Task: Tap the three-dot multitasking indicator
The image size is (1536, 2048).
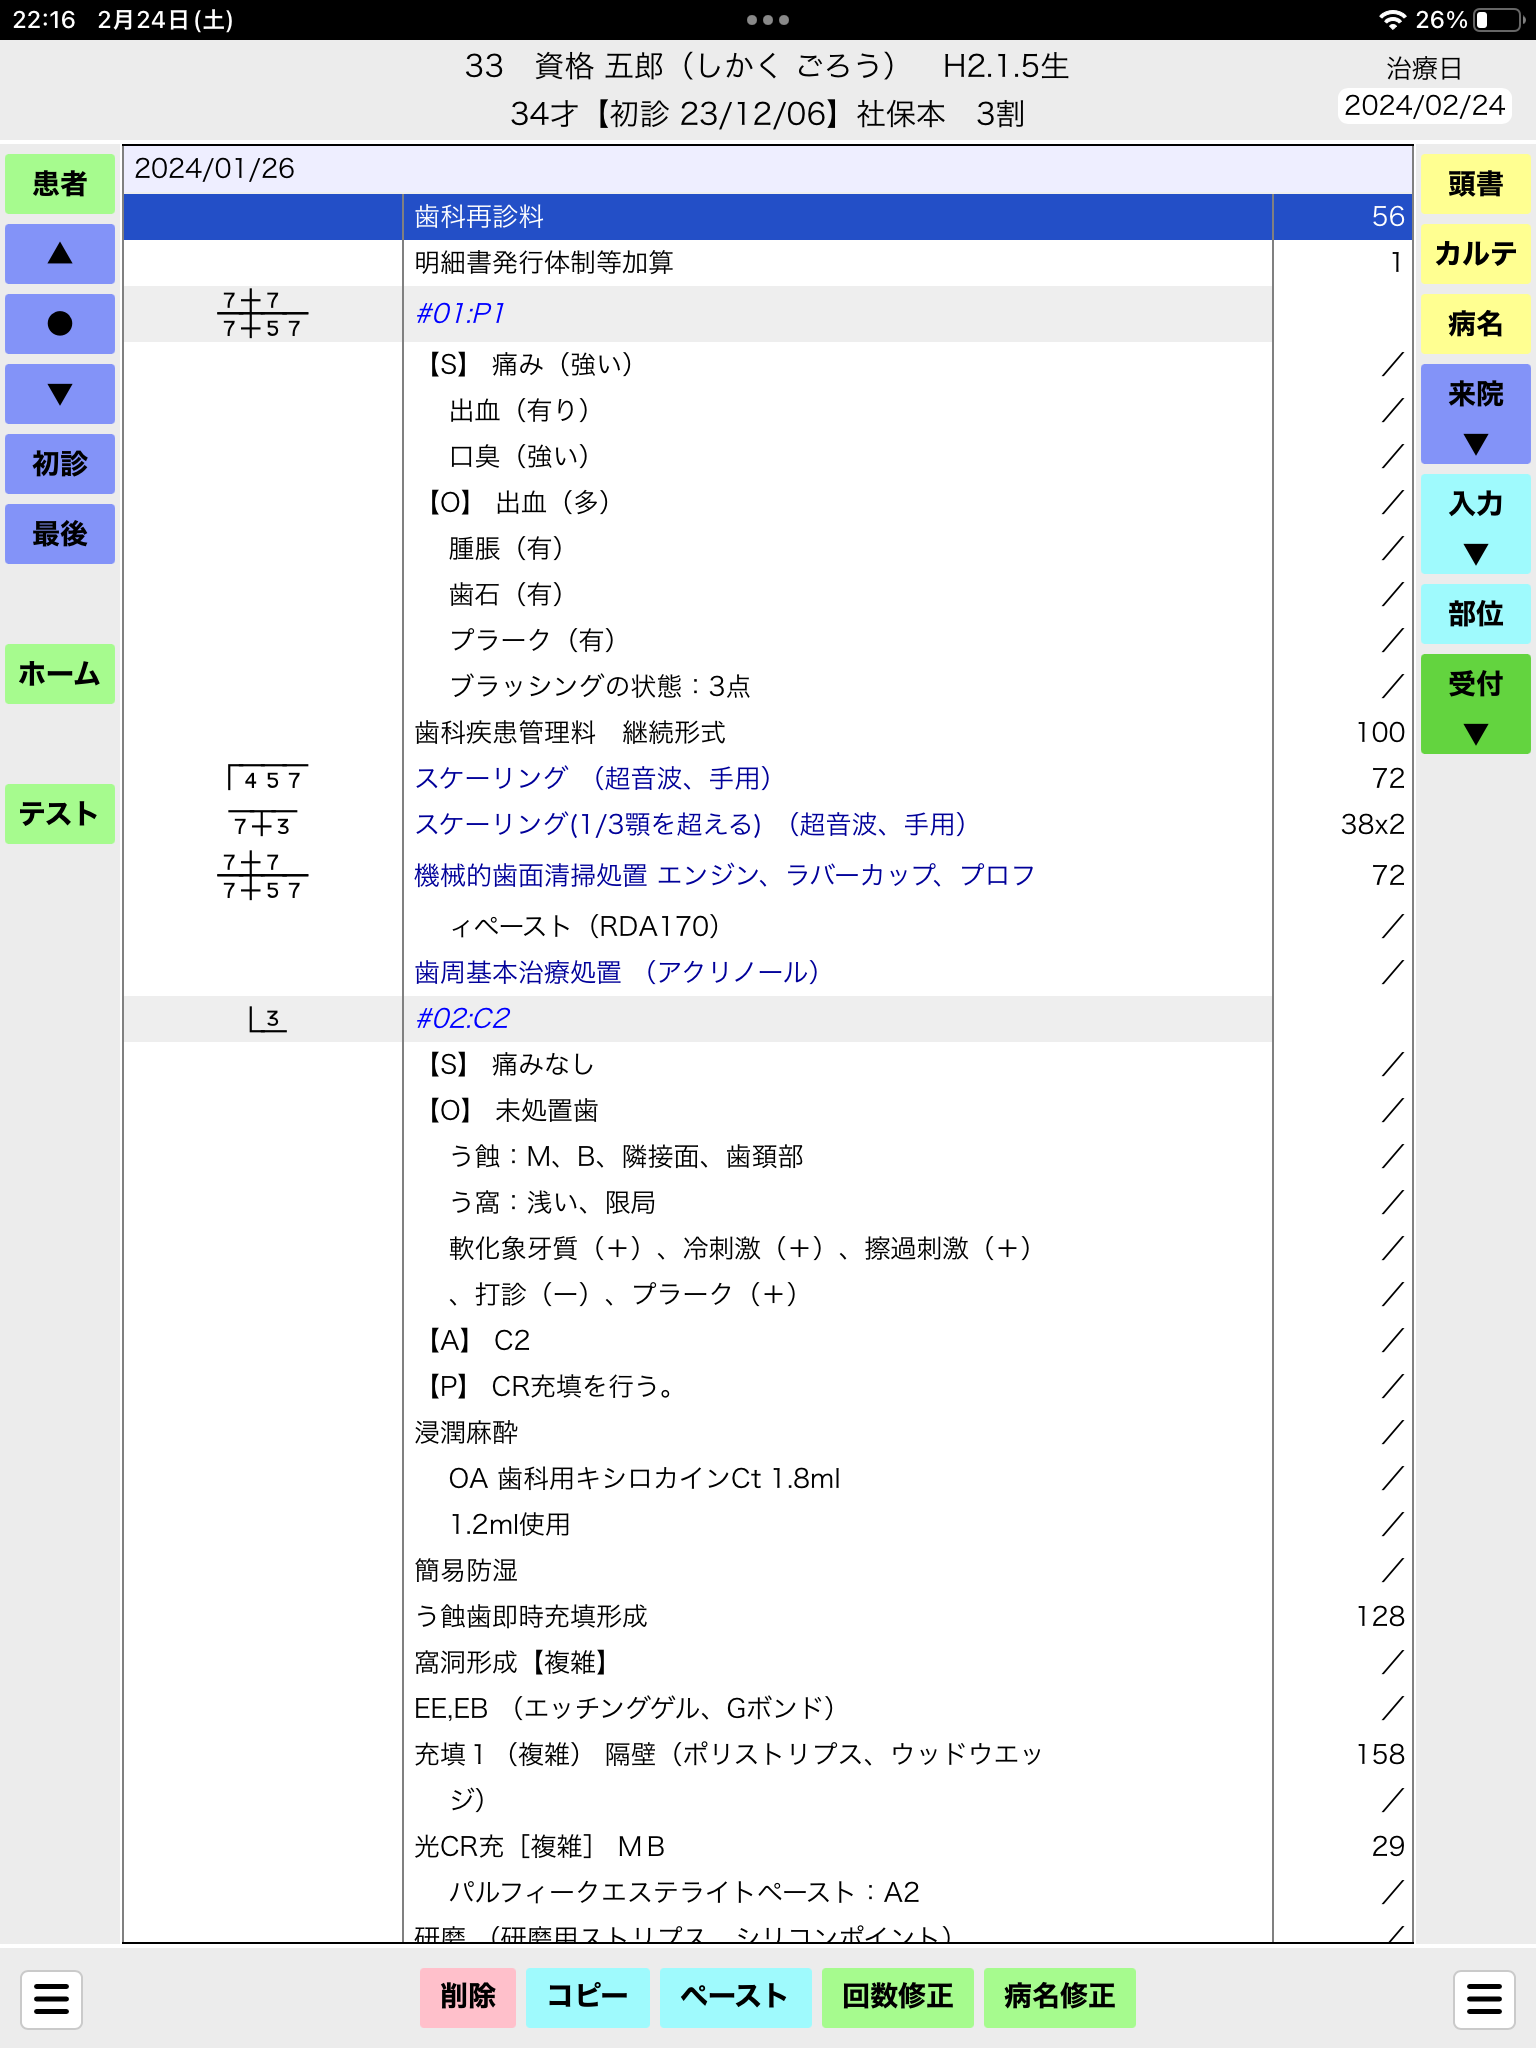Action: (768, 20)
